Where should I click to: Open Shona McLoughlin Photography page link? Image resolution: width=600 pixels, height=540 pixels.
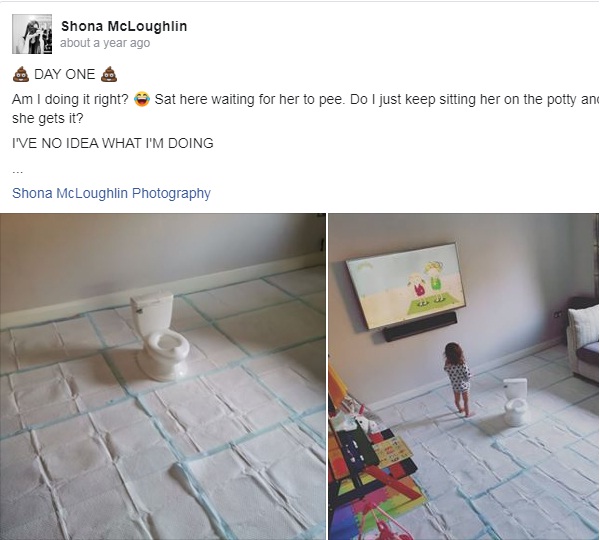pos(111,193)
